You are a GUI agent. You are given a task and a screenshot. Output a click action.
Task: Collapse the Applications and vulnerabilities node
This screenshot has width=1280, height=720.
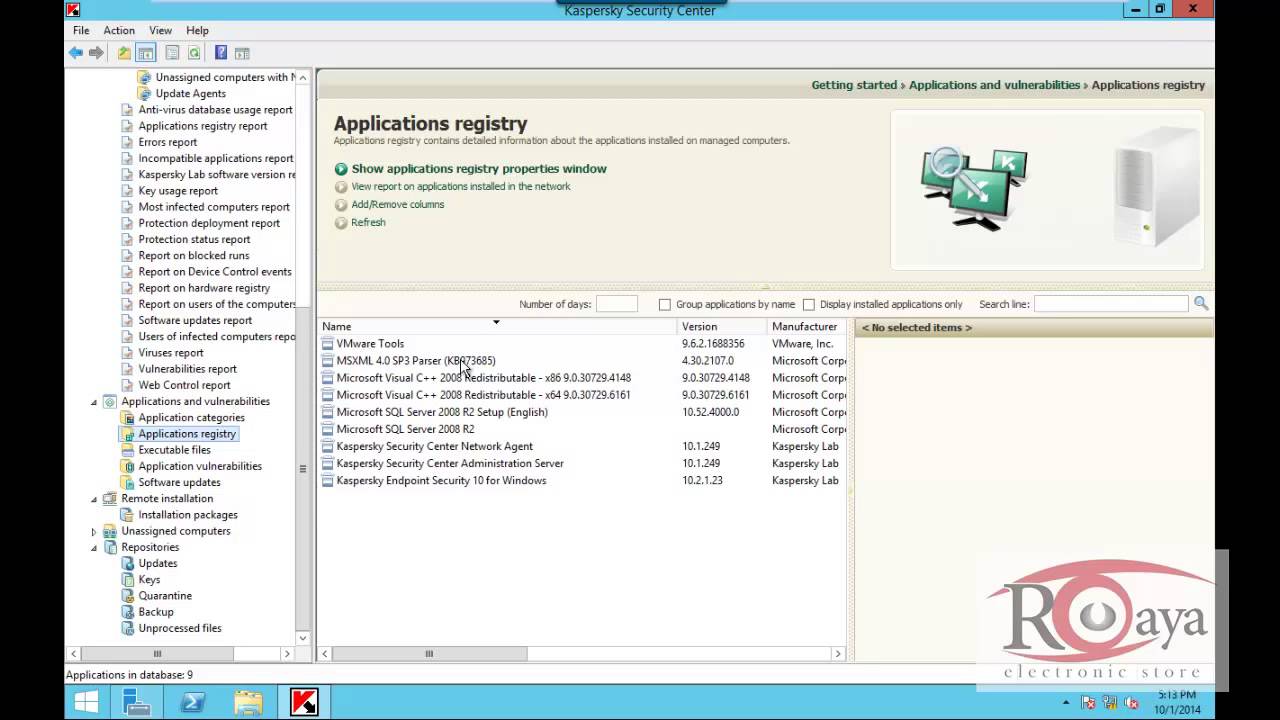click(x=94, y=402)
